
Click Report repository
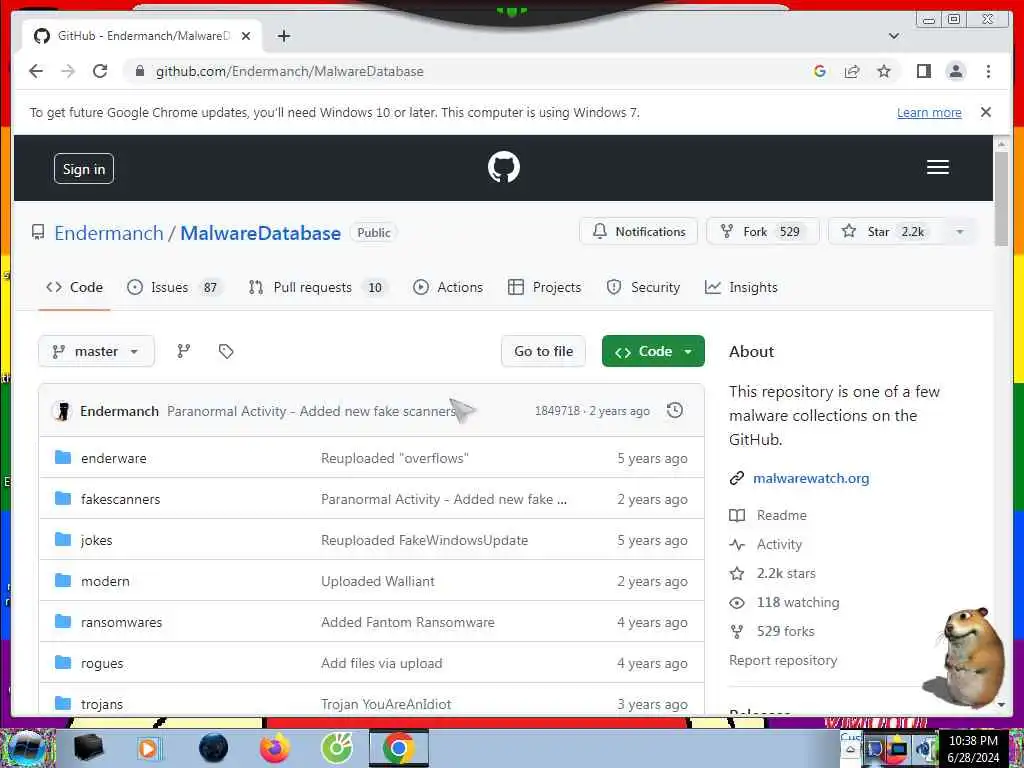[x=782, y=660]
